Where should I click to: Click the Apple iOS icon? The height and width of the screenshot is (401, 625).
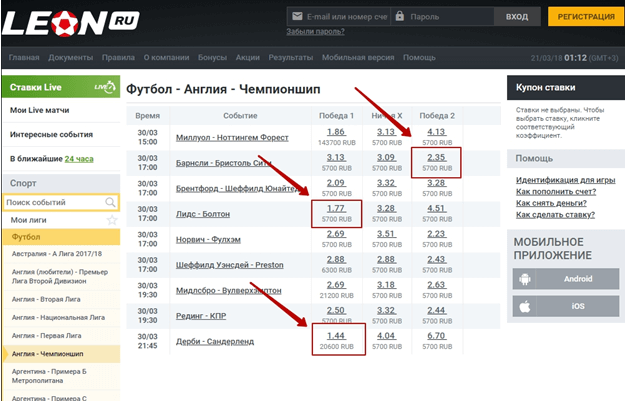[x=525, y=306]
